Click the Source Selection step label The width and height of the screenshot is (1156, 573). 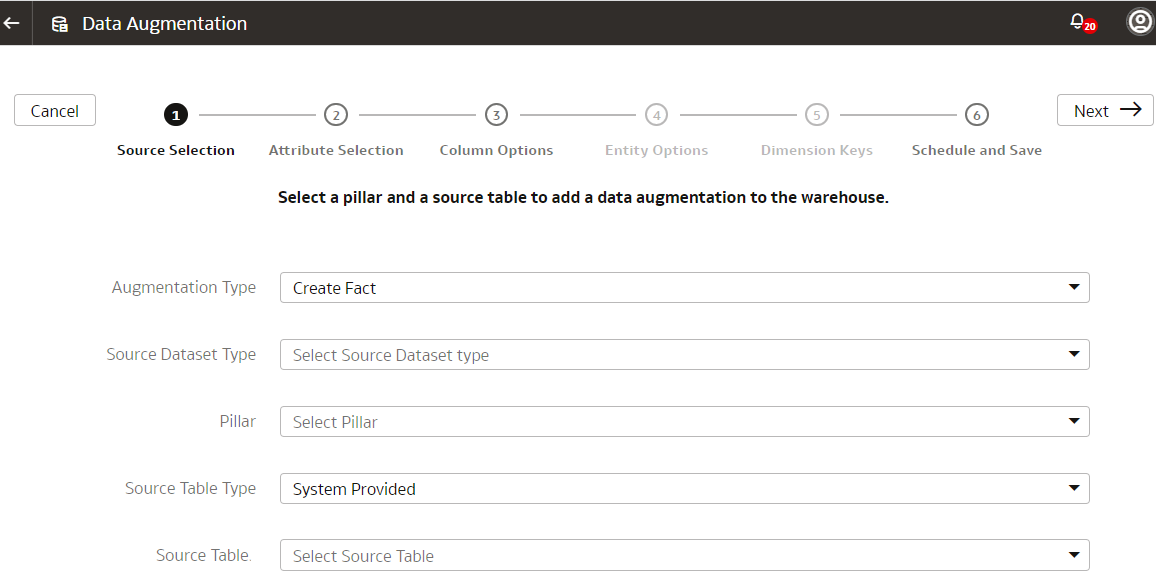[x=176, y=150]
